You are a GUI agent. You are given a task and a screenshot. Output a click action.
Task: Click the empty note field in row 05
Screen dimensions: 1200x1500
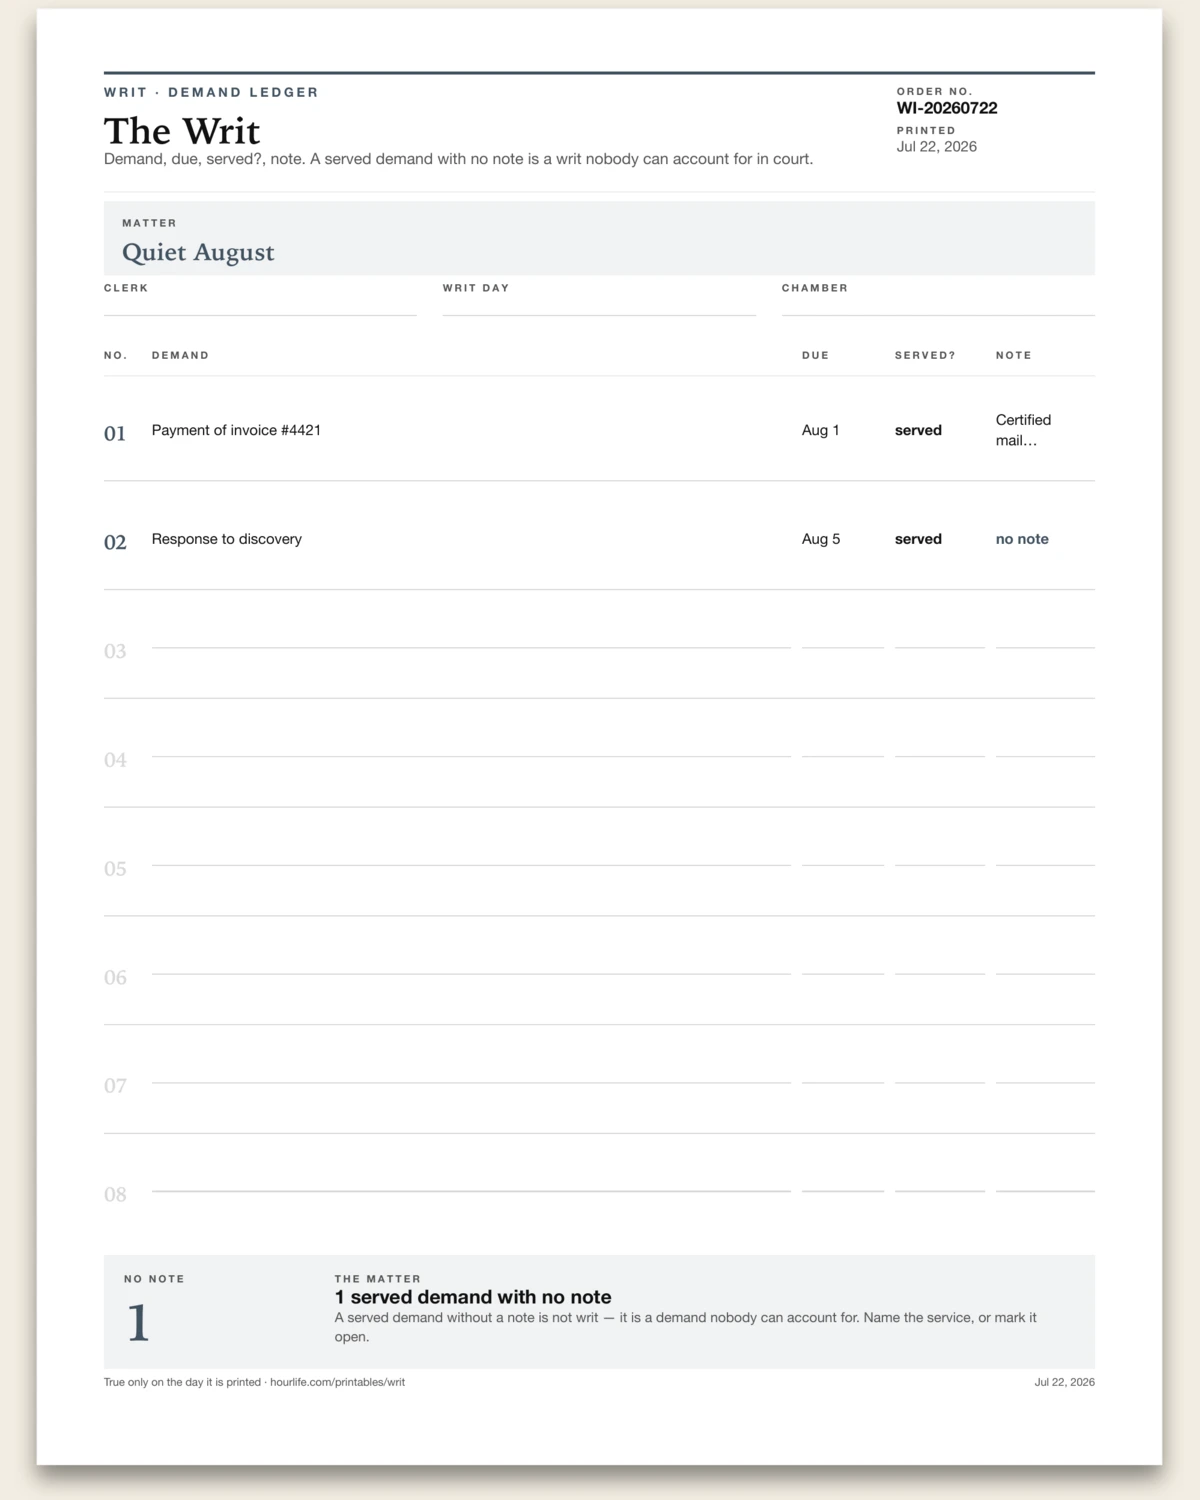[1045, 857]
